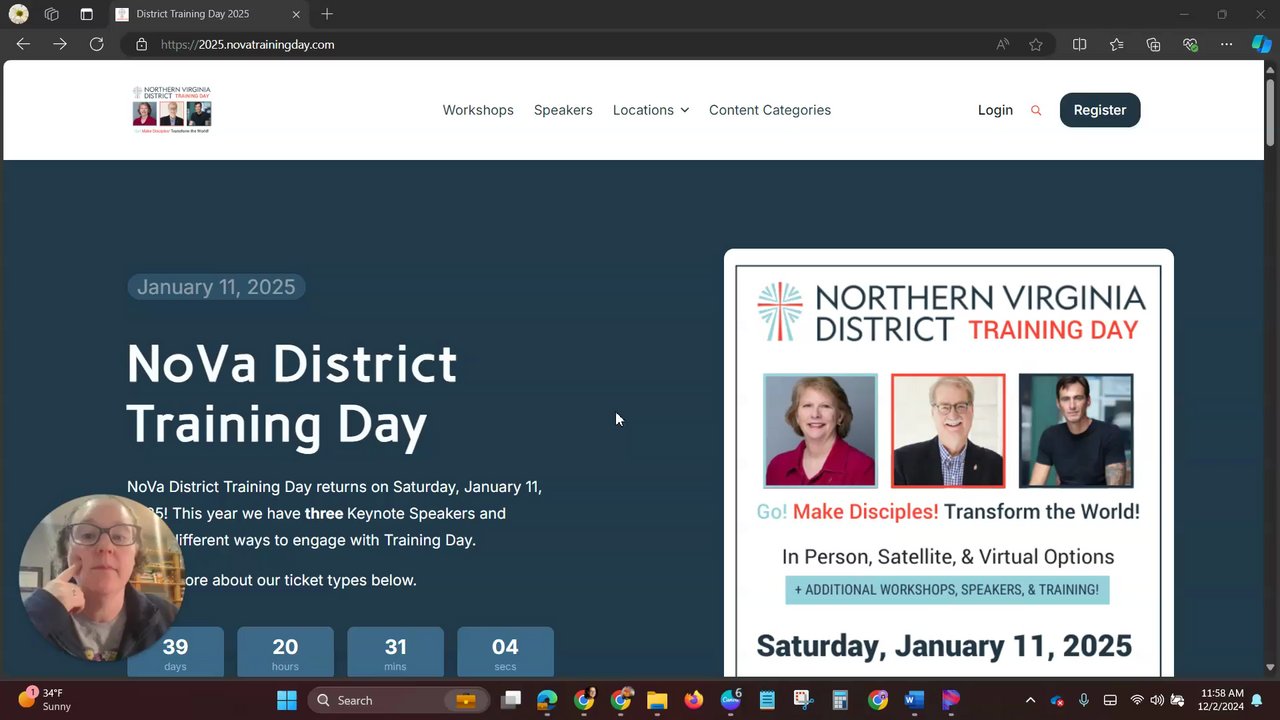Open File Explorer from the taskbar
The width and height of the screenshot is (1280, 720).
pyautogui.click(x=657, y=700)
